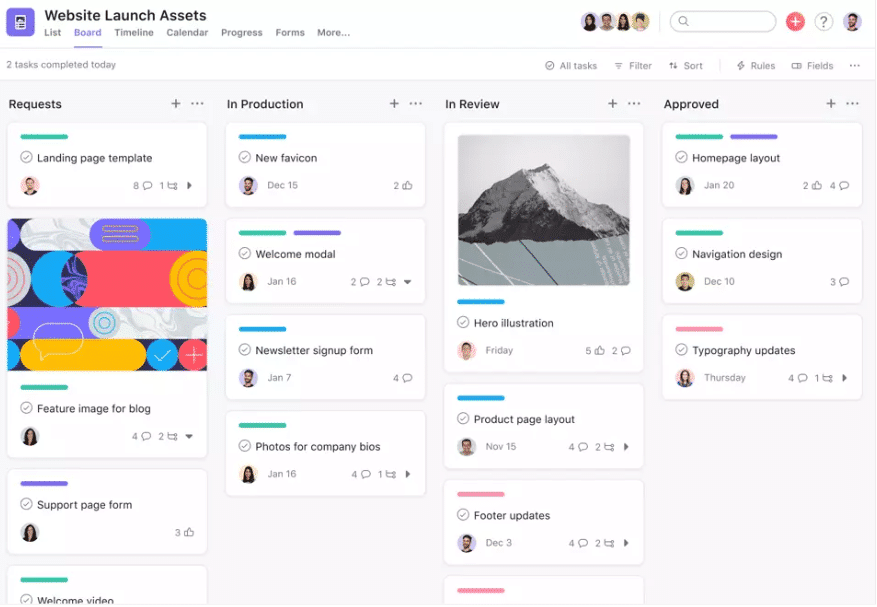The height and width of the screenshot is (607, 877).
Task: Switch to the Timeline tab
Action: click(x=134, y=33)
